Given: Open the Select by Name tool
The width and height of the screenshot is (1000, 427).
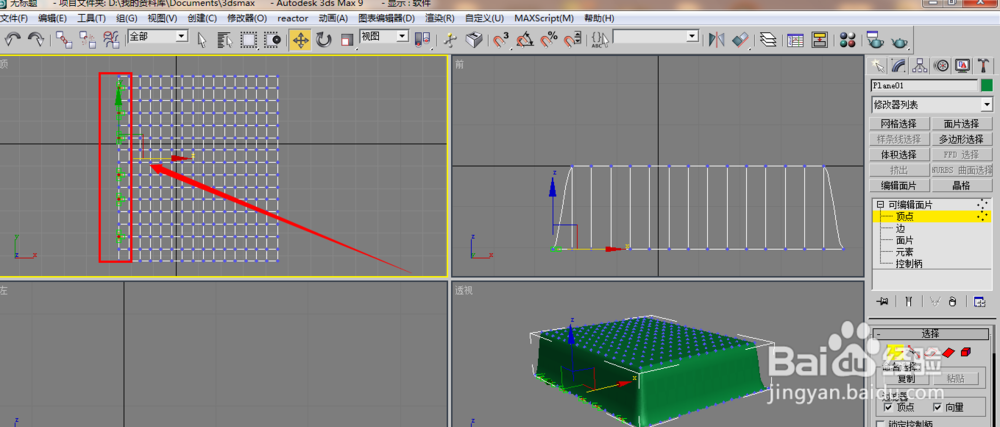Looking at the screenshot, I should coord(225,40).
